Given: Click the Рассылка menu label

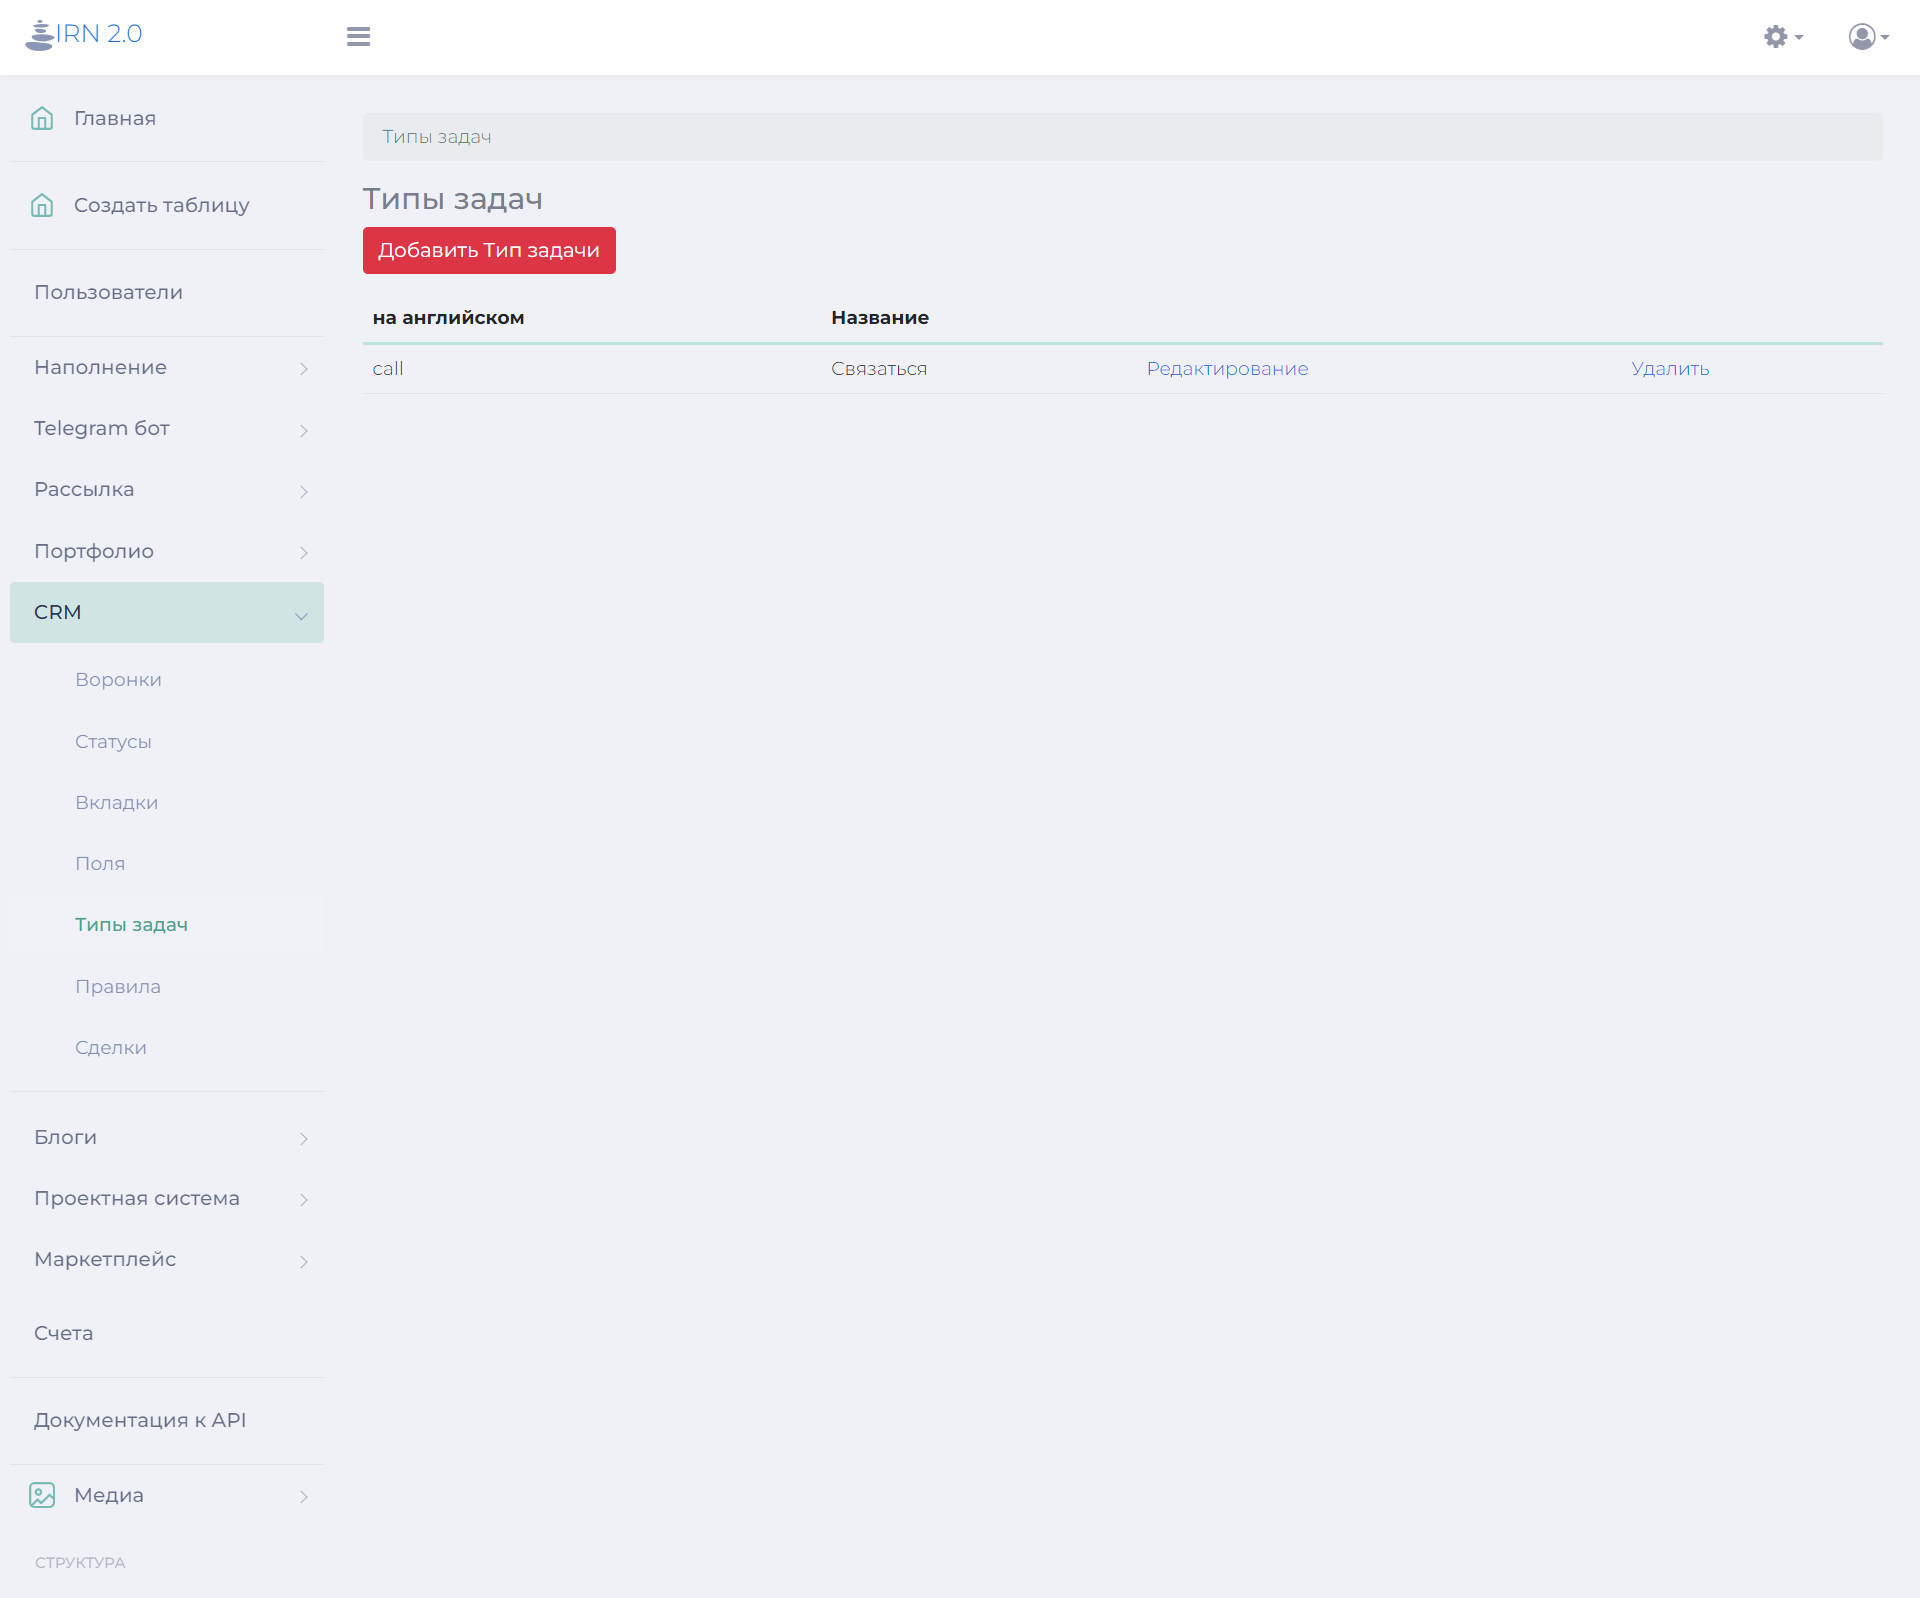Looking at the screenshot, I should pyautogui.click(x=84, y=489).
